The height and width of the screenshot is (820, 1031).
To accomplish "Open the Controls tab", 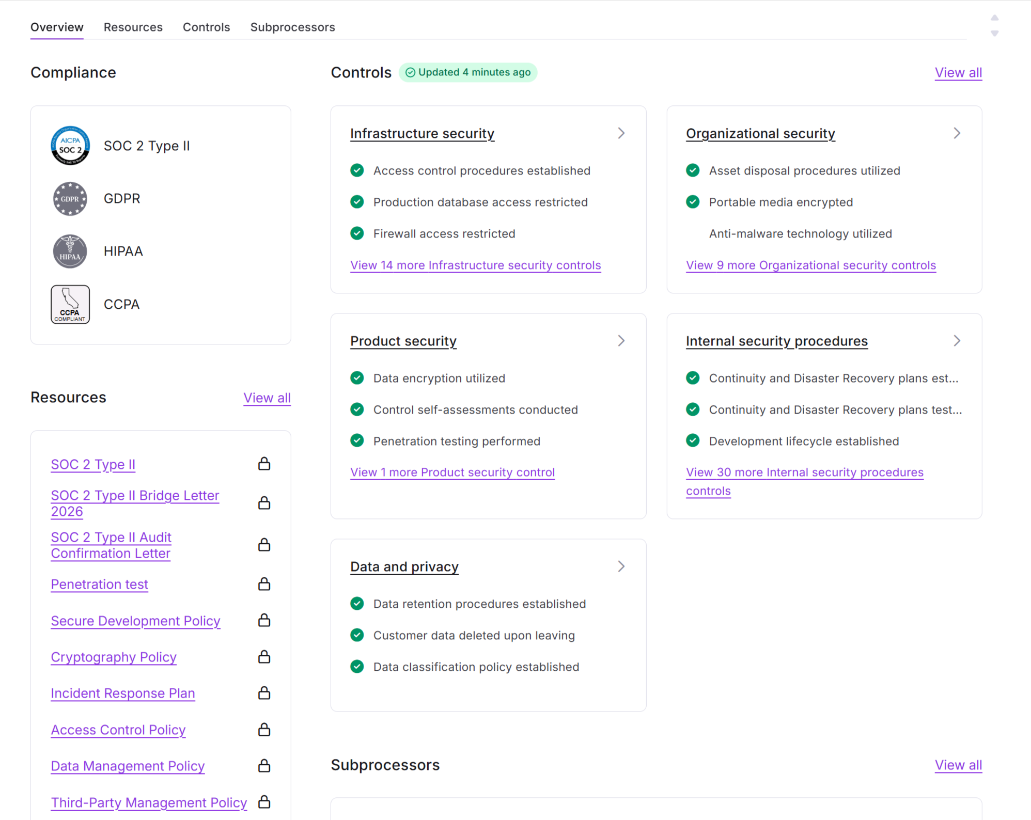I will pyautogui.click(x=206, y=27).
